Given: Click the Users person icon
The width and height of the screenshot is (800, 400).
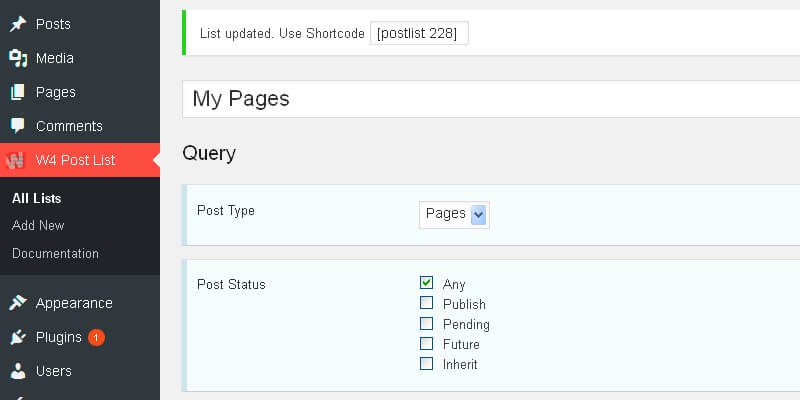Looking at the screenshot, I should pyautogui.click(x=18, y=371).
